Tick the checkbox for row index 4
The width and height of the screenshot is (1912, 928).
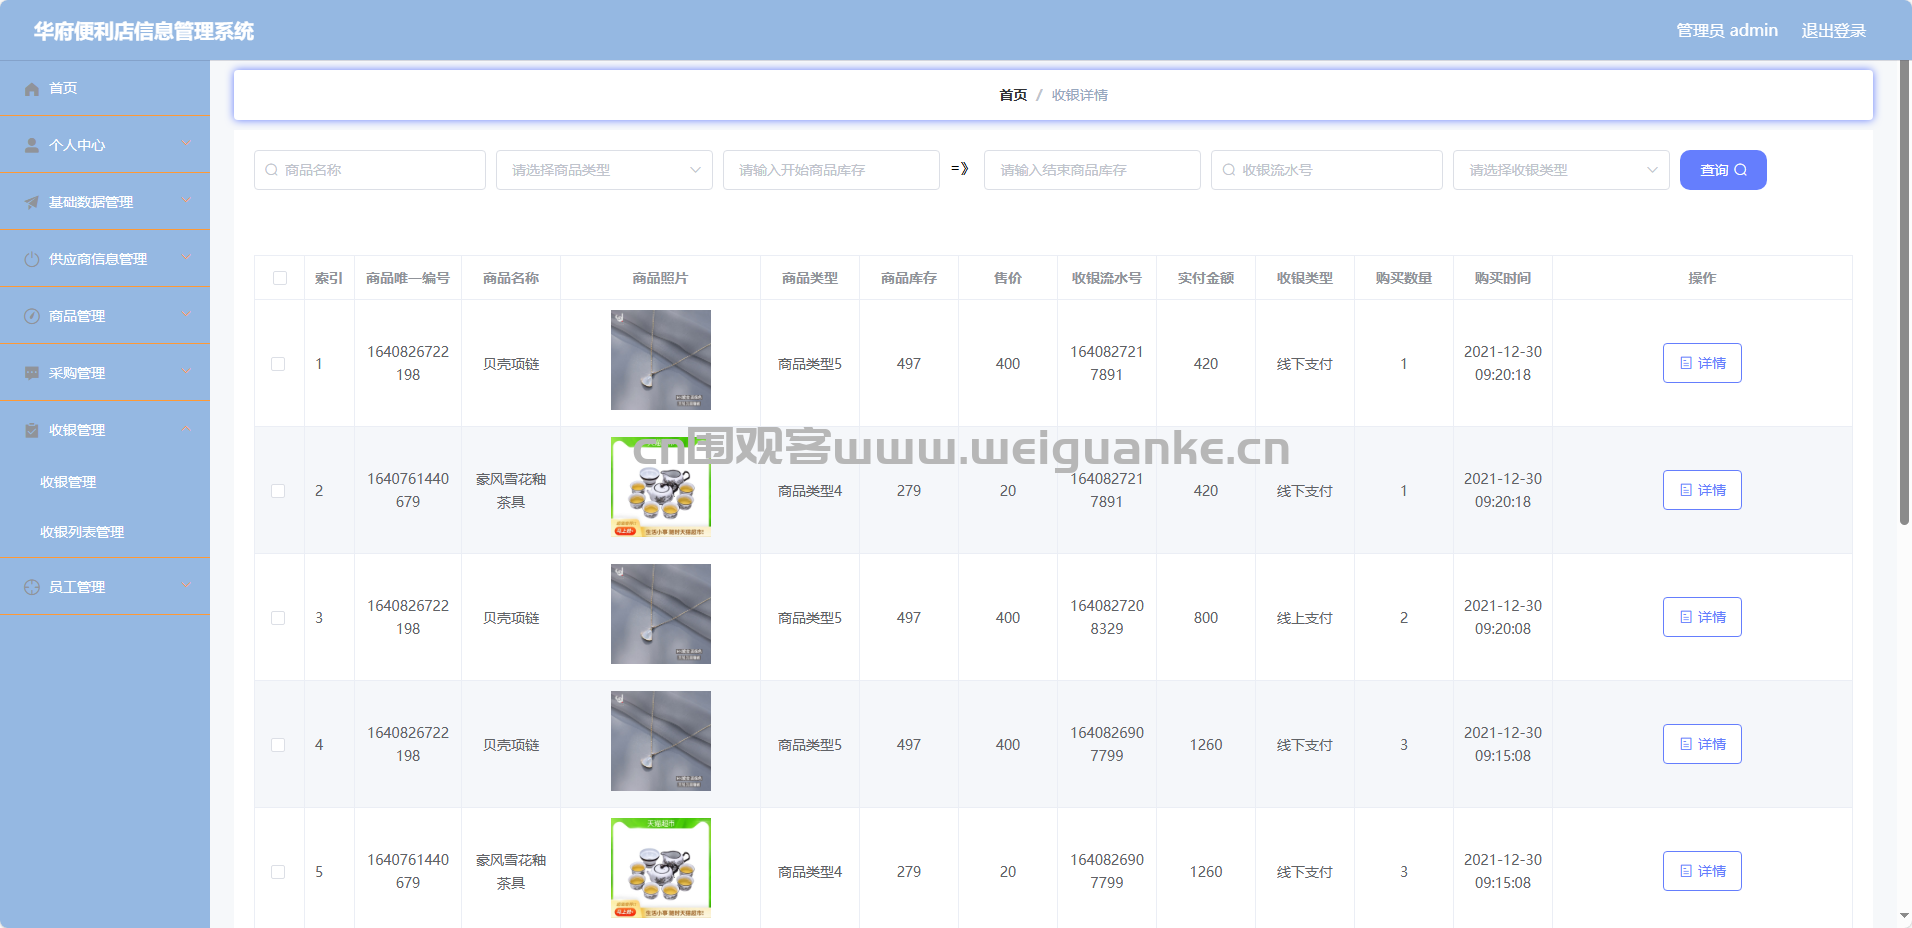(278, 745)
